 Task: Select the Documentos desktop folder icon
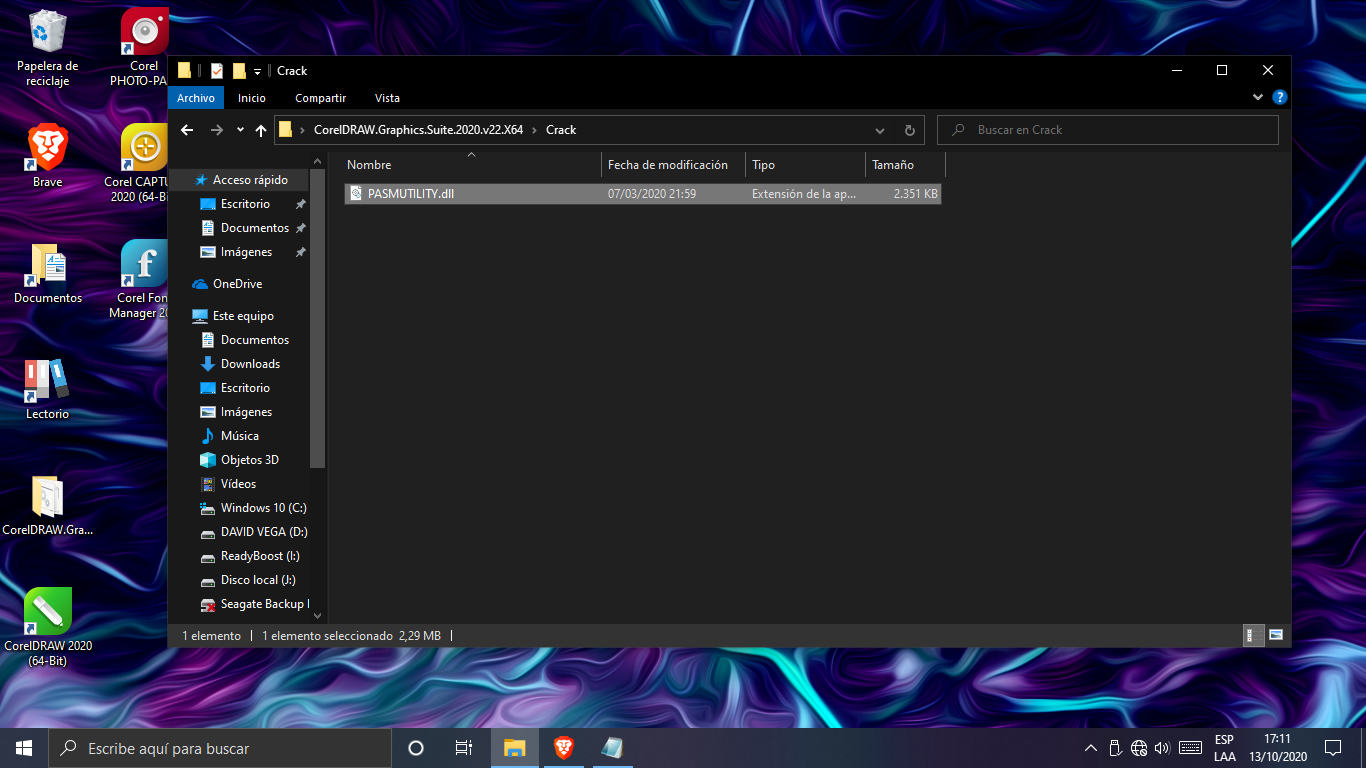pos(47,272)
